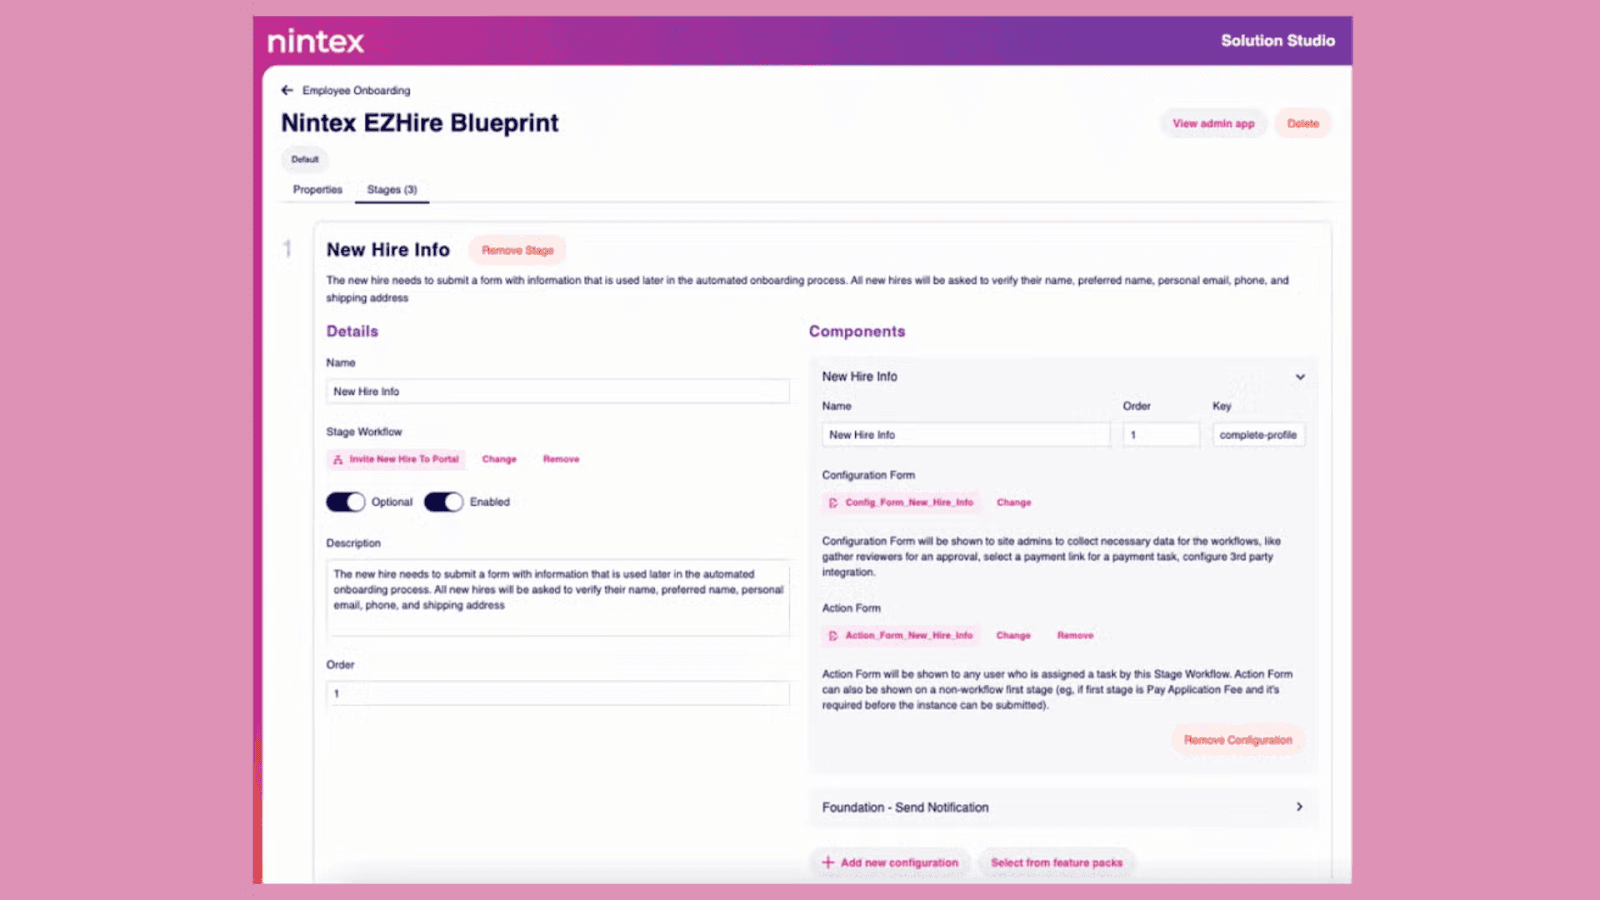This screenshot has height=900, width=1600.
Task: Click Select from feature packs
Action: pos(1056,862)
